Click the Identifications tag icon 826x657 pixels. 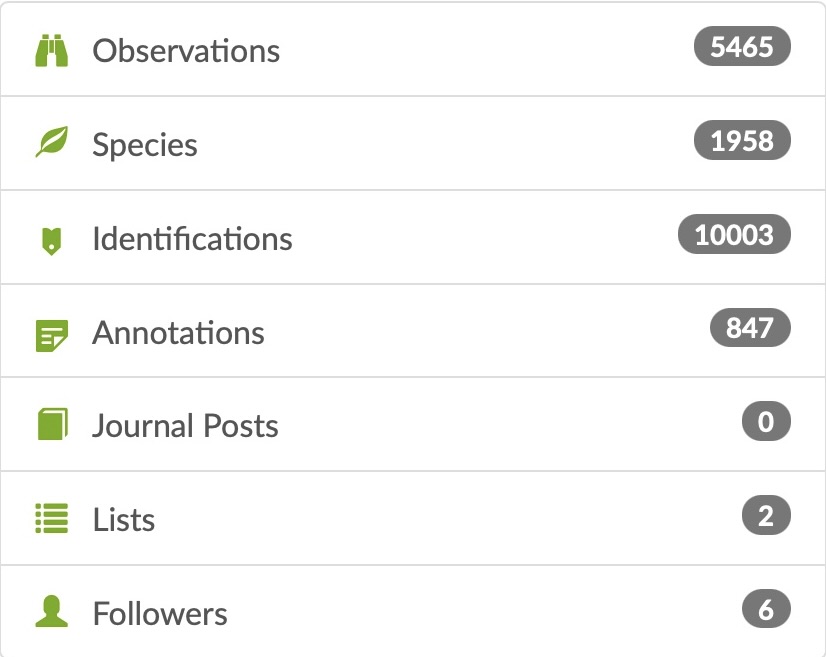(51, 241)
